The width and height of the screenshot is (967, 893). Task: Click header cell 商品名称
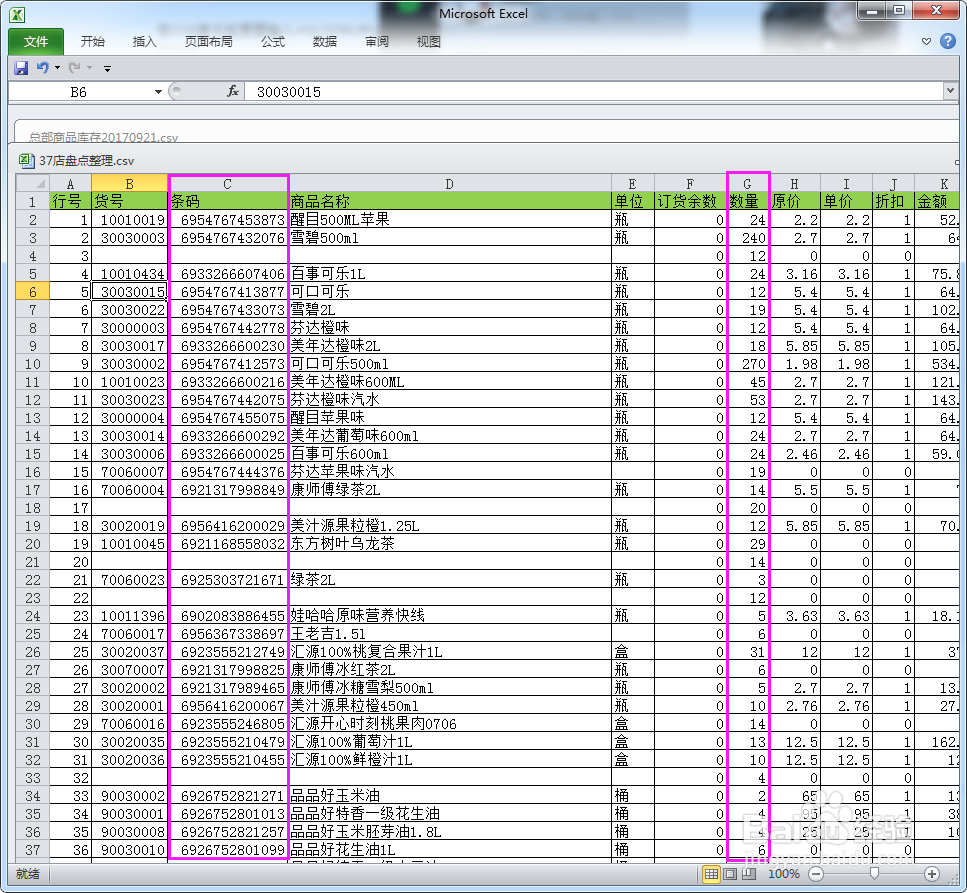pyautogui.click(x=450, y=201)
